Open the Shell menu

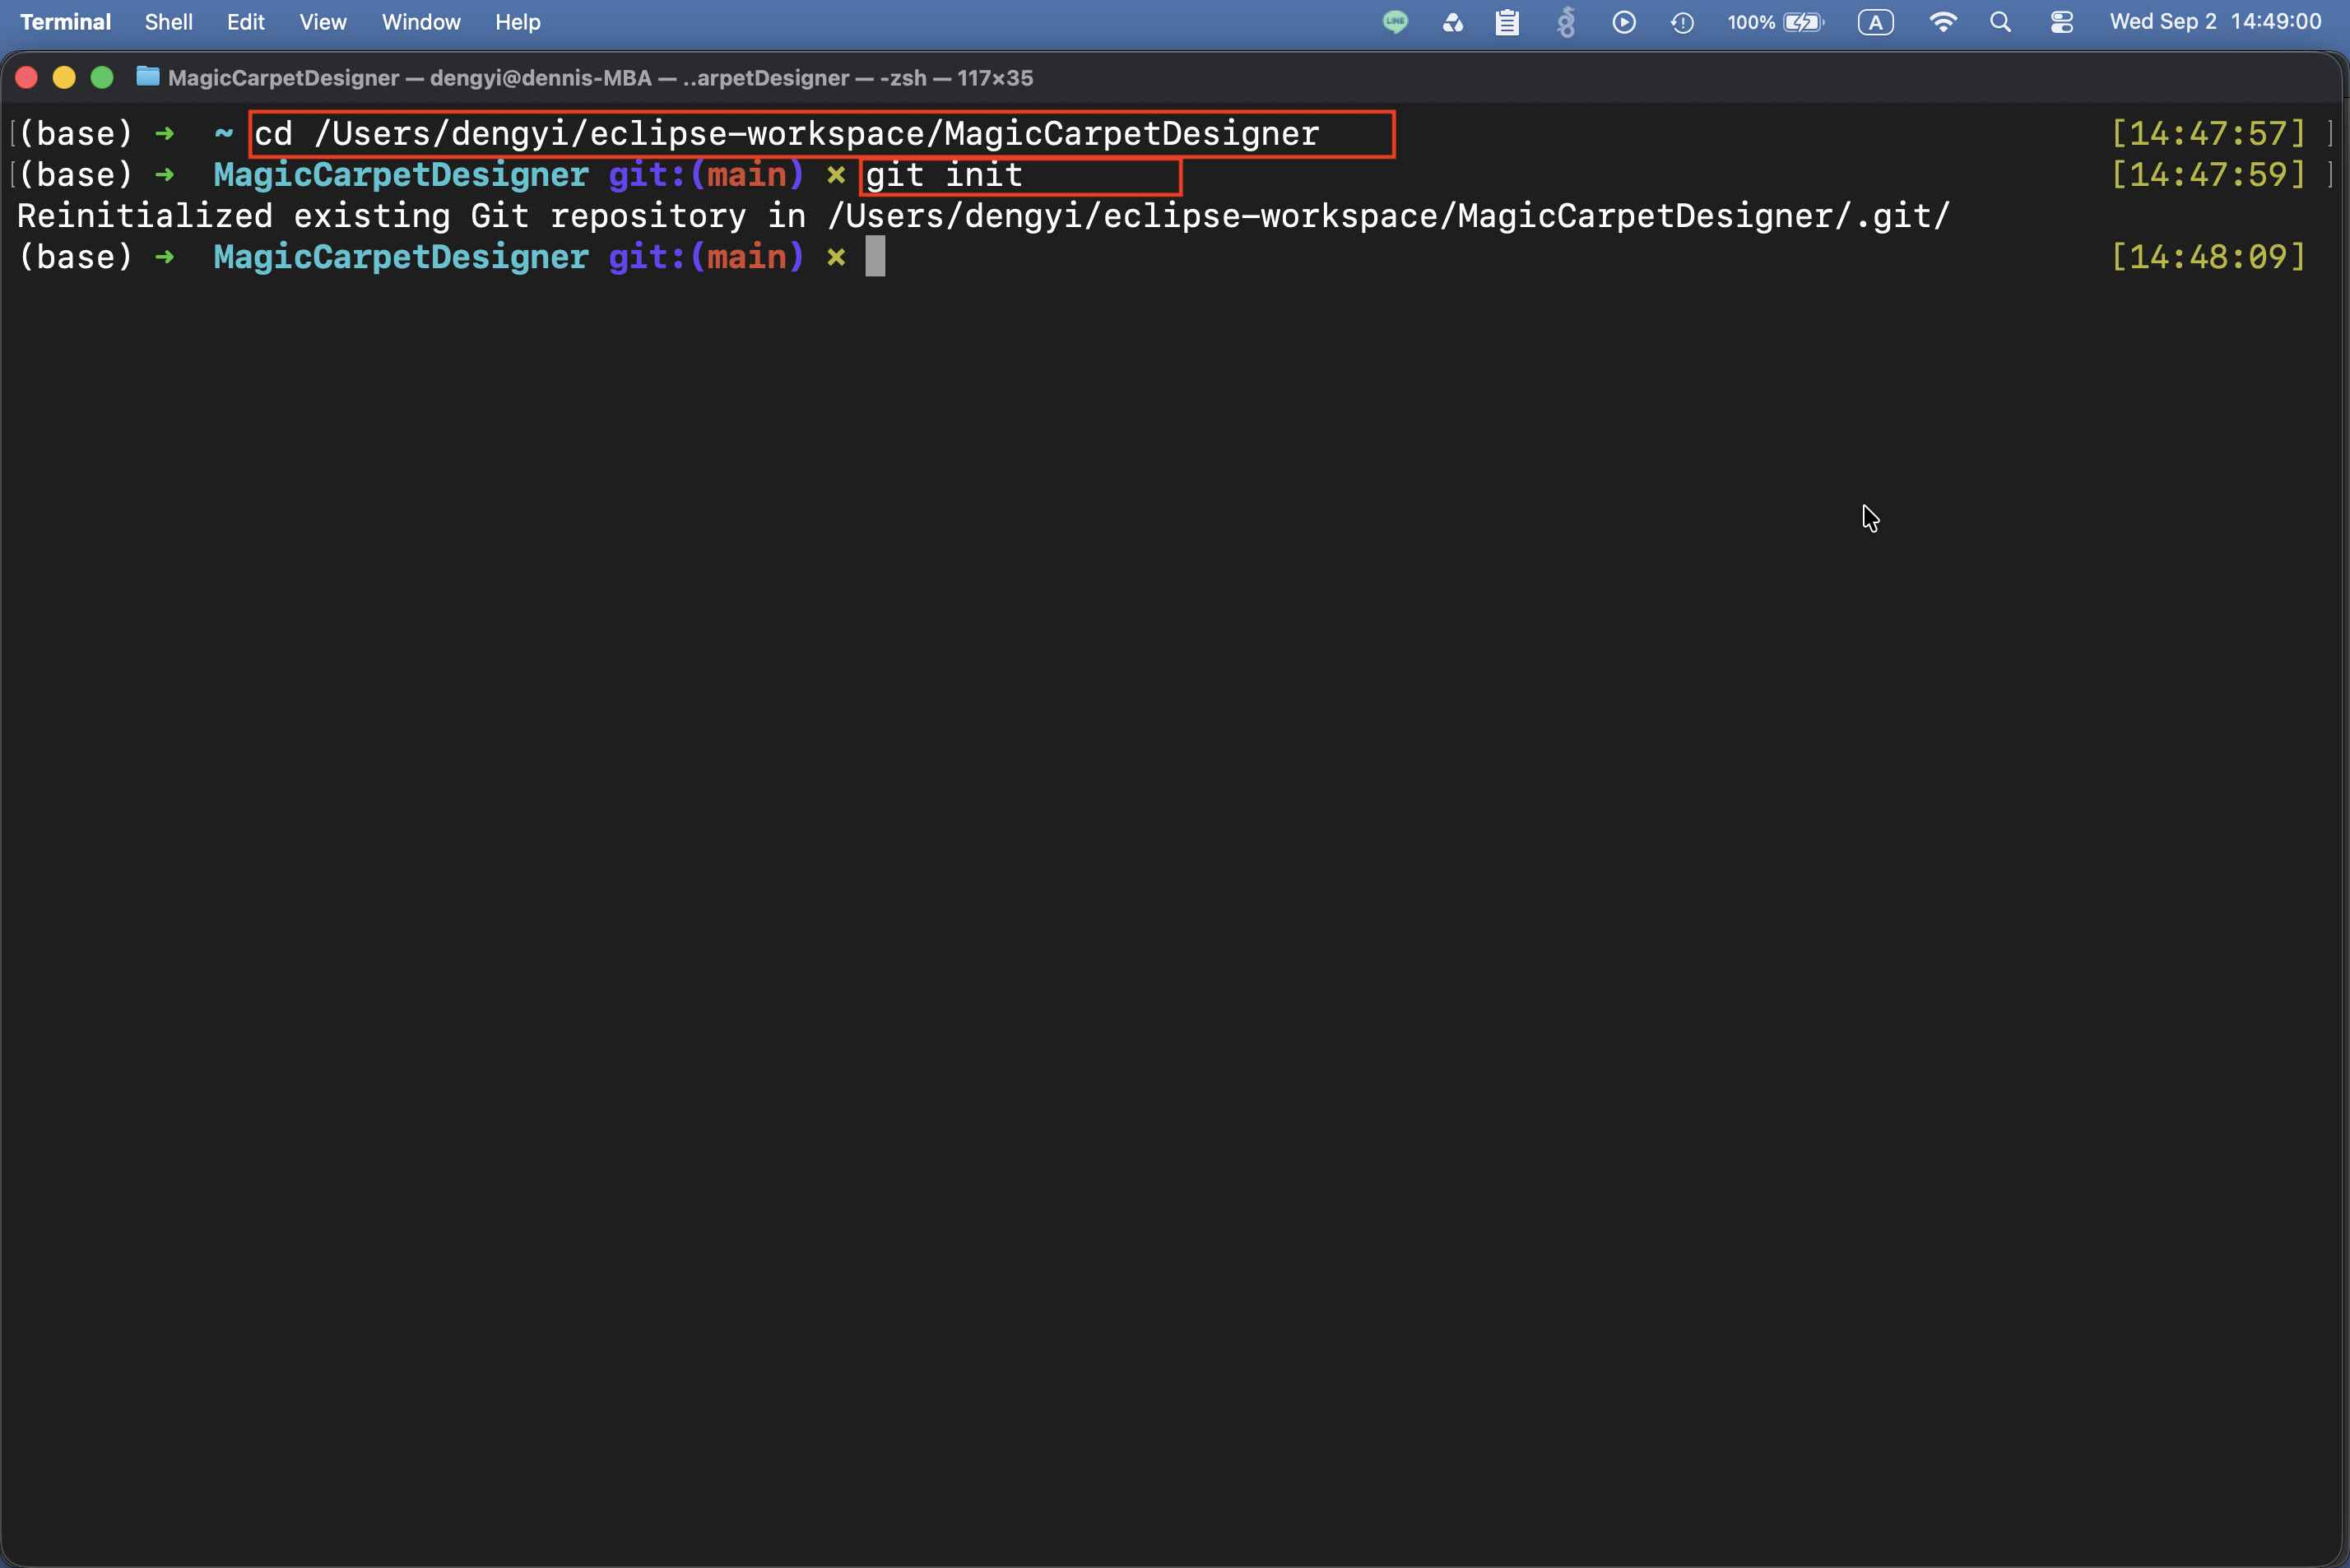point(168,22)
